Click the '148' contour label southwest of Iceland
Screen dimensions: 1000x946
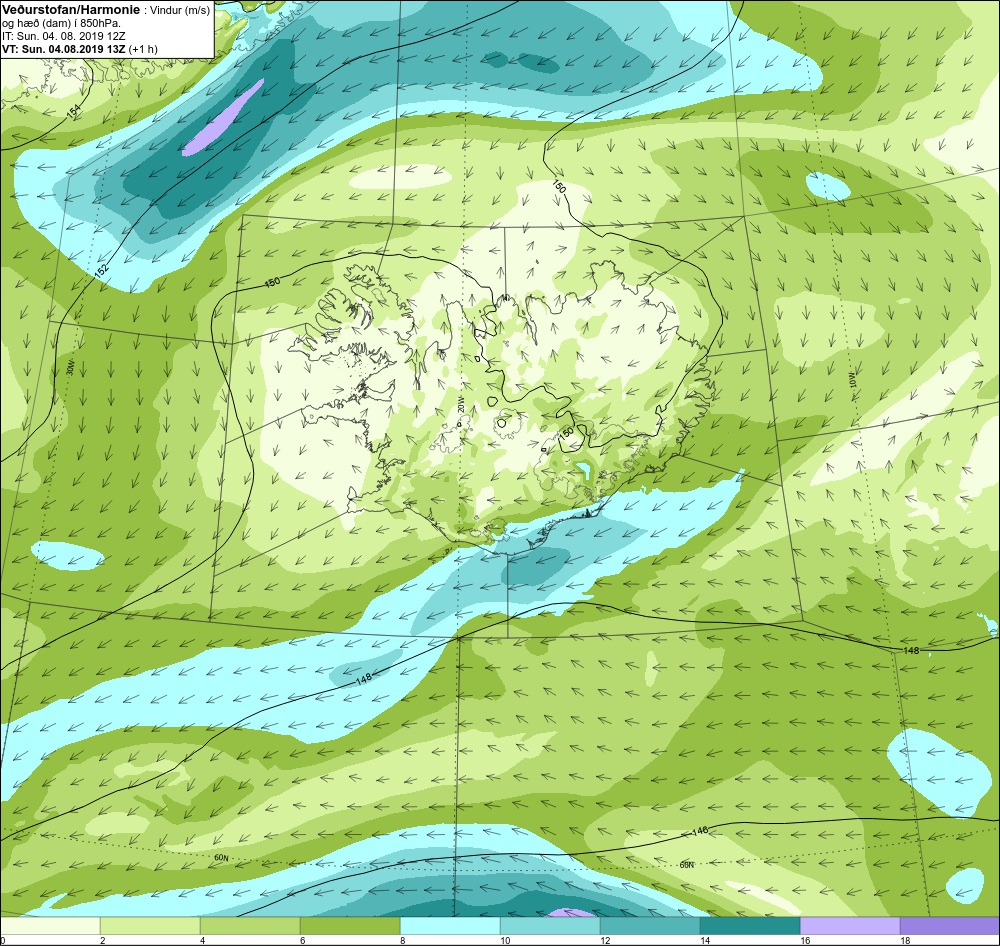point(364,679)
